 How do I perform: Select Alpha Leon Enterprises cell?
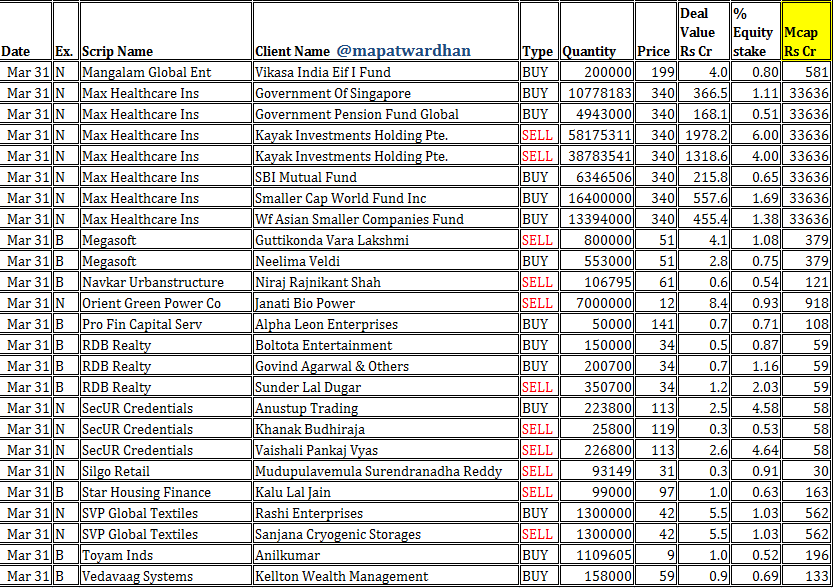click(x=386, y=324)
